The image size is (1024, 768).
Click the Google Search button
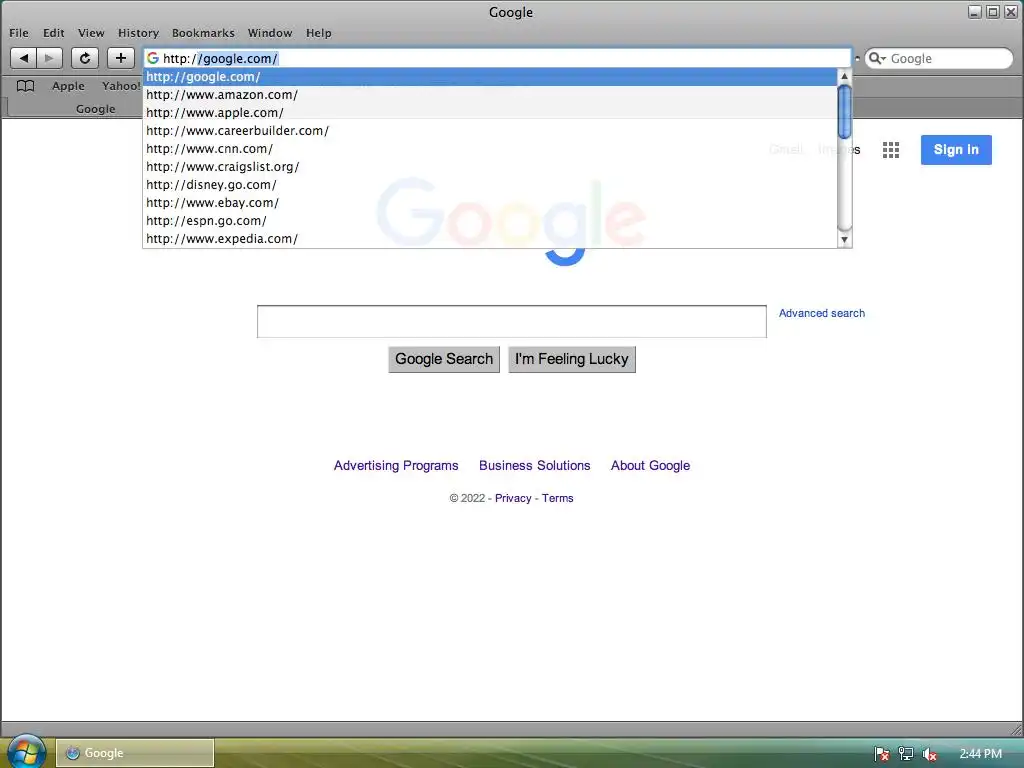click(444, 359)
